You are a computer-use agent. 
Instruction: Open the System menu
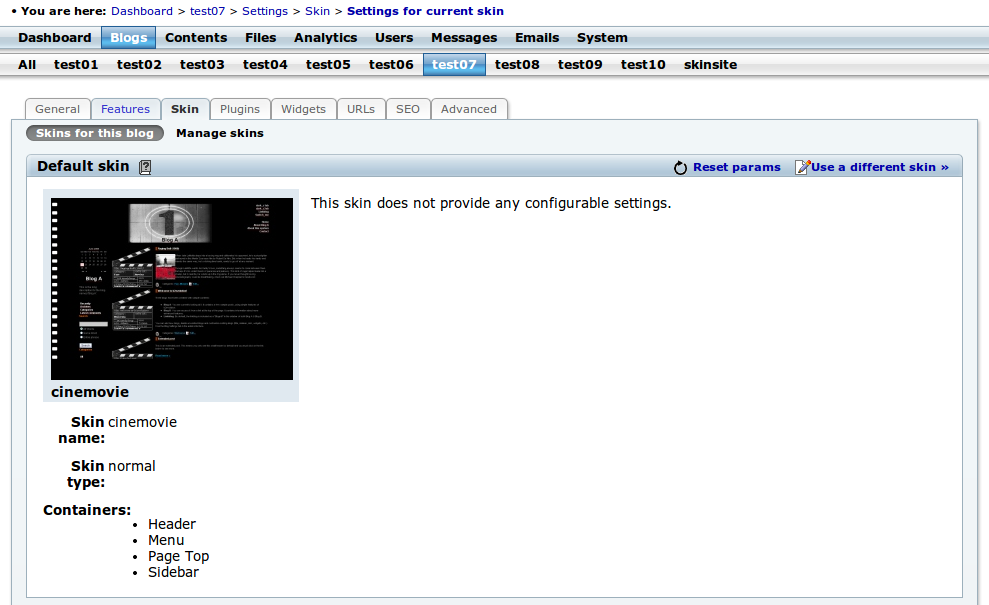[602, 38]
